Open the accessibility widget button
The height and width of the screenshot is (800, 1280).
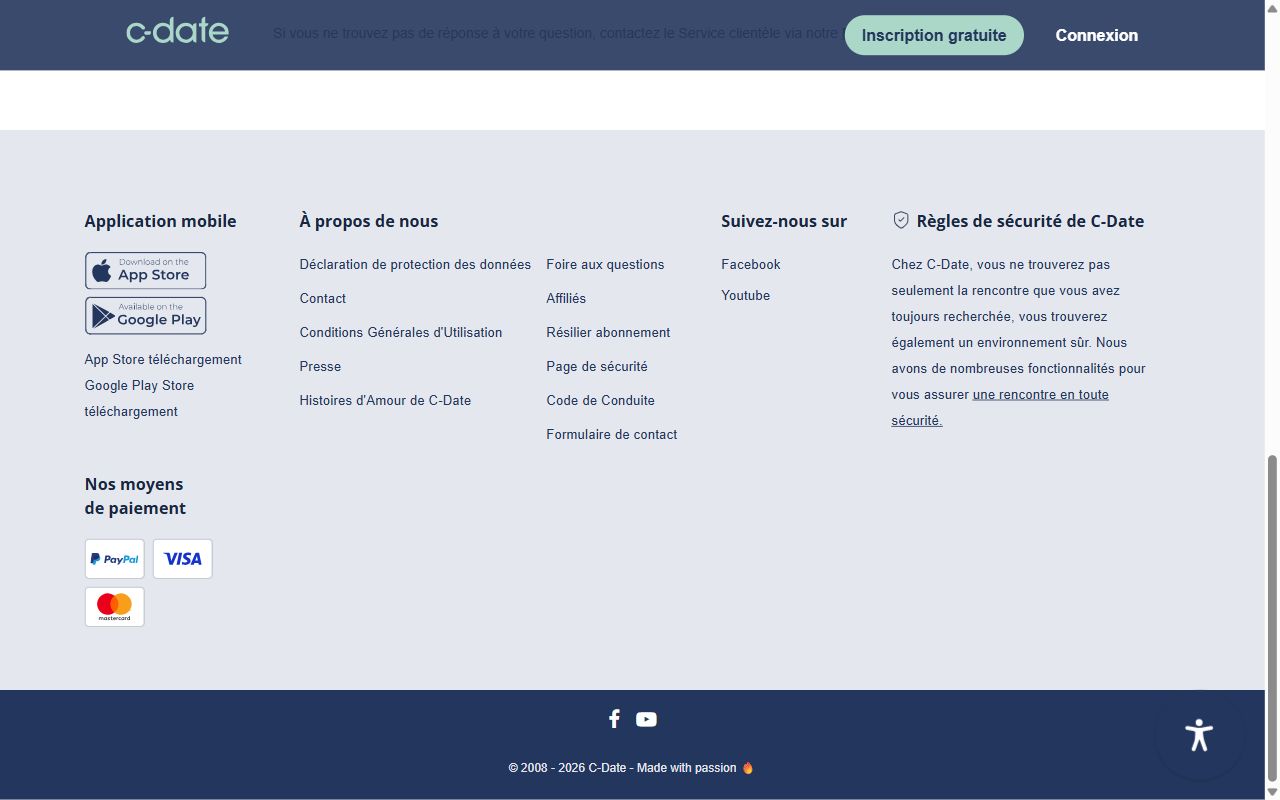(1199, 736)
